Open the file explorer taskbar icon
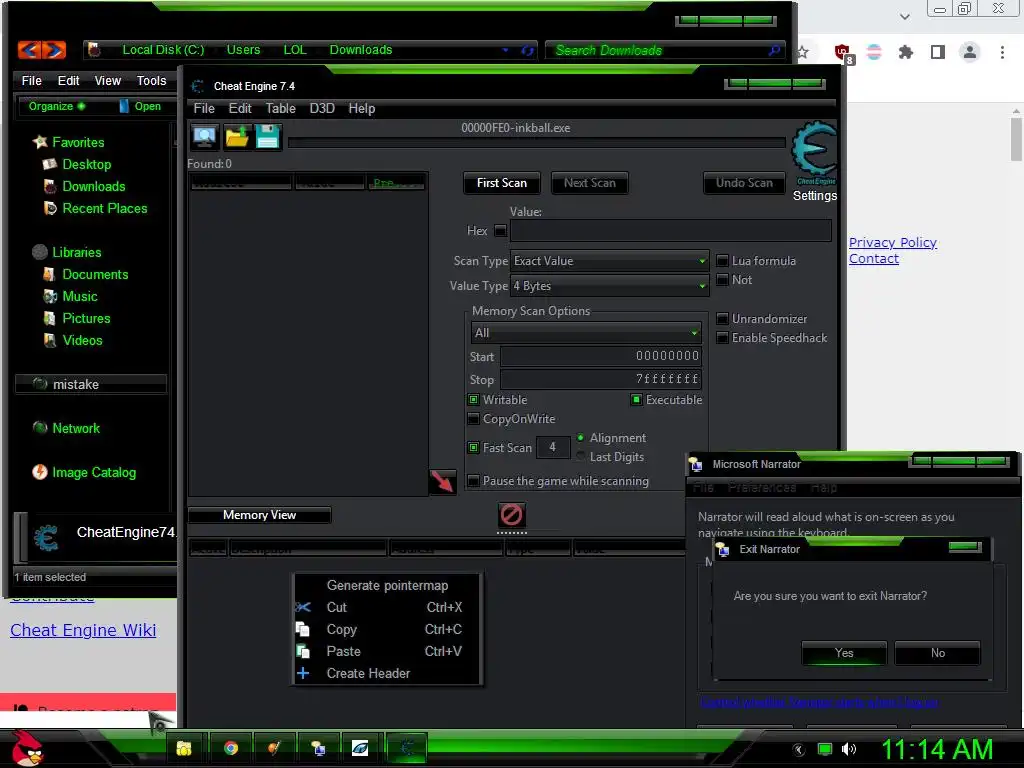The height and width of the screenshot is (768, 1024). point(184,748)
